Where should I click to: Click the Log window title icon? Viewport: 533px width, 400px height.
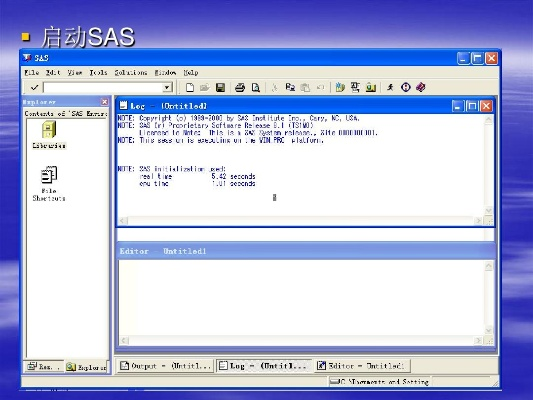[123, 106]
